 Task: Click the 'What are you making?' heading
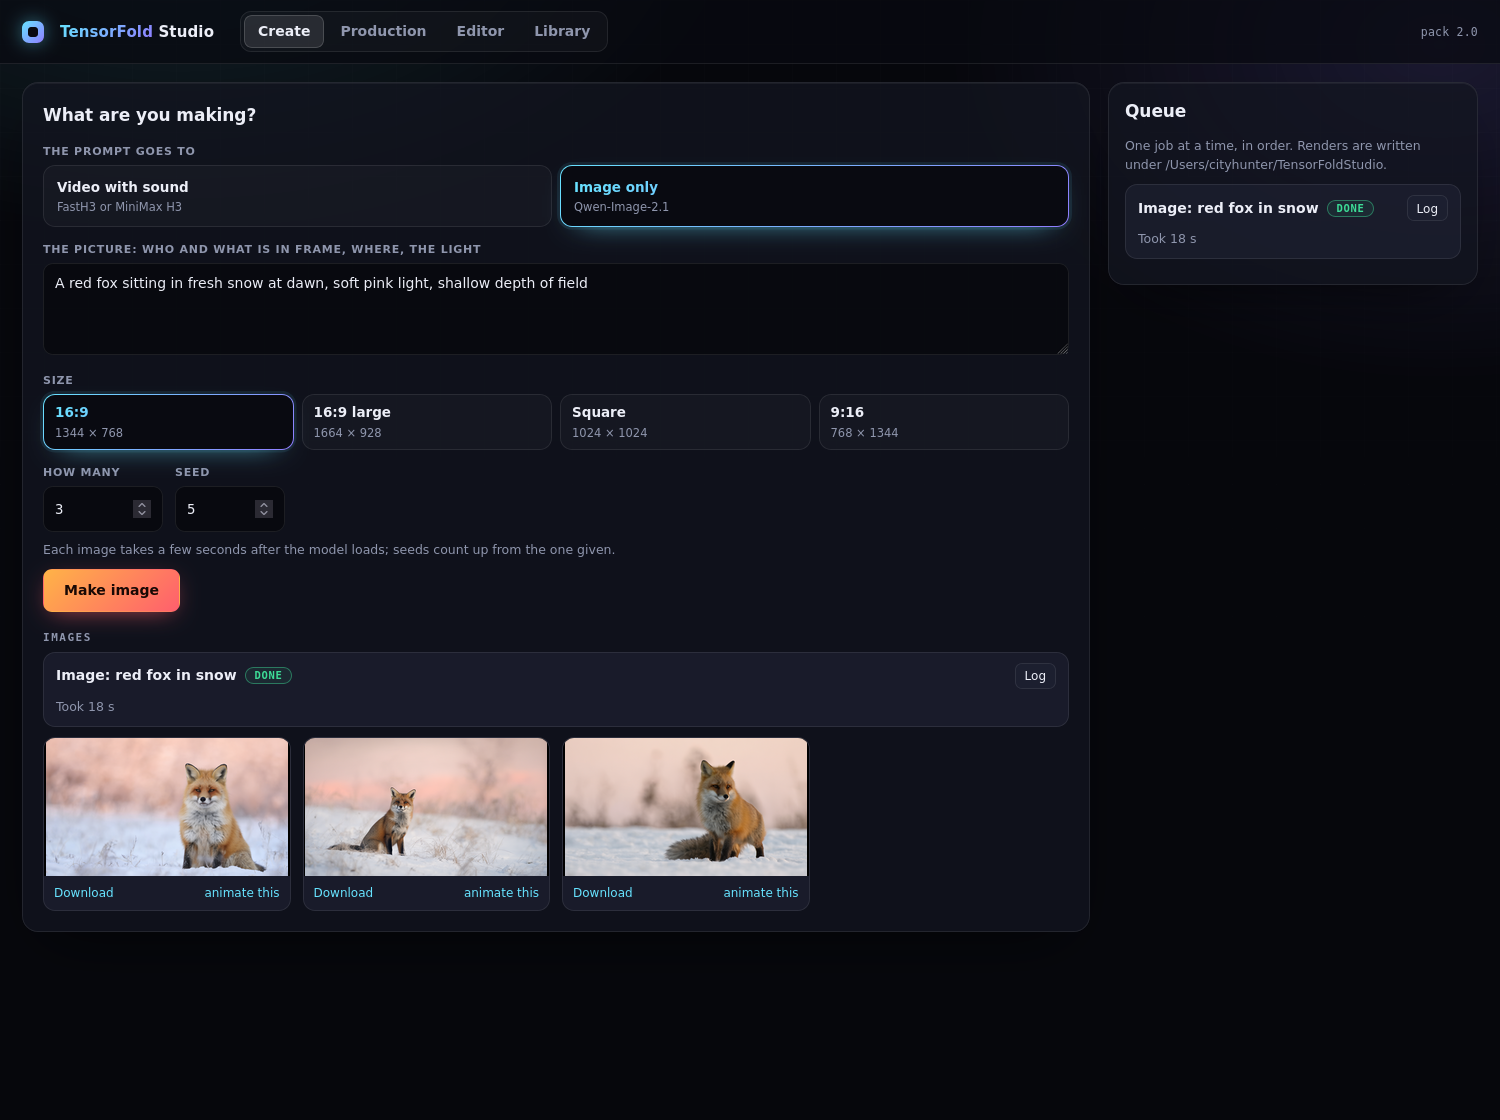(149, 115)
